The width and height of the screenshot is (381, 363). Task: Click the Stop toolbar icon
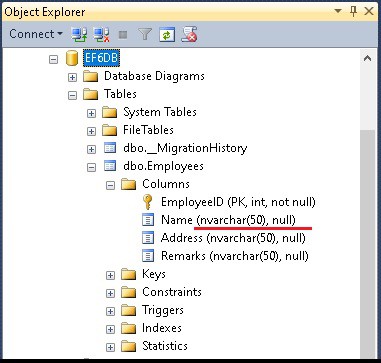click(123, 35)
